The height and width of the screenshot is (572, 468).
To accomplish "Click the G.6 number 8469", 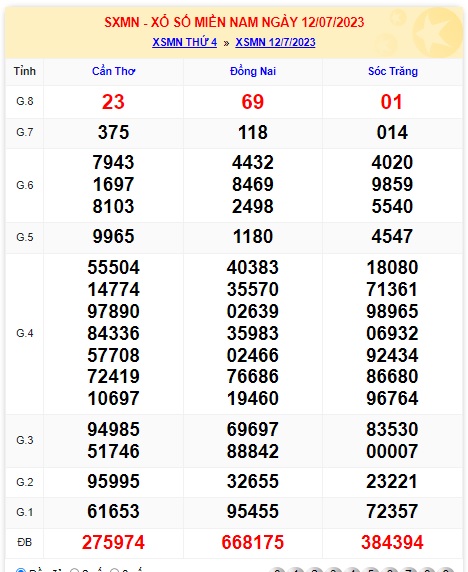I will [x=253, y=184].
